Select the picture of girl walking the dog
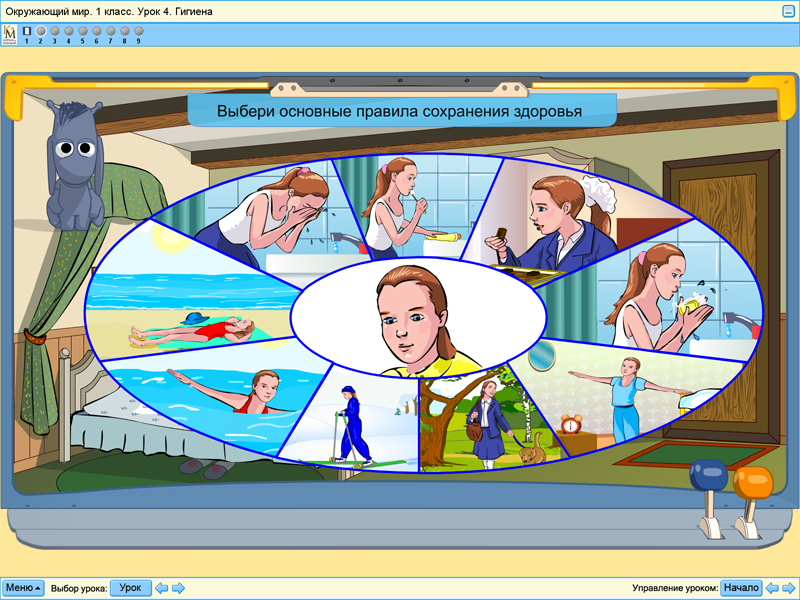 click(x=485, y=421)
